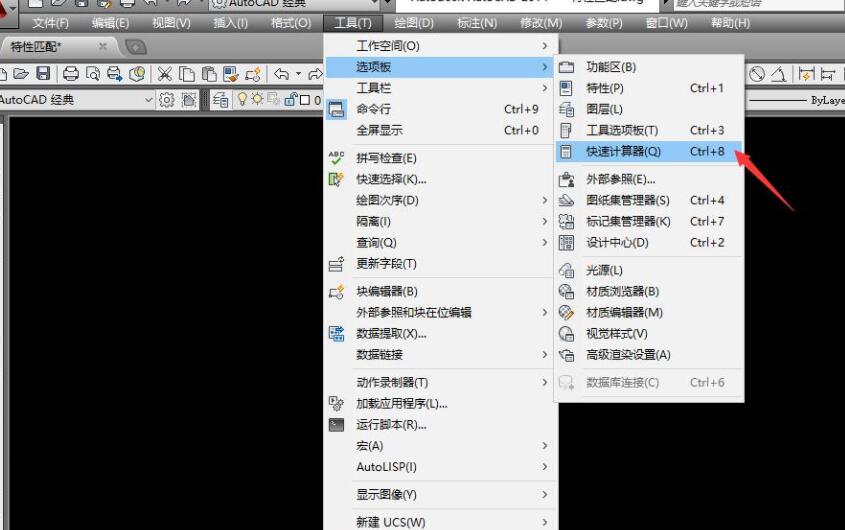Open the 插入(I) menu
The width and height of the screenshot is (845, 530).
point(230,23)
